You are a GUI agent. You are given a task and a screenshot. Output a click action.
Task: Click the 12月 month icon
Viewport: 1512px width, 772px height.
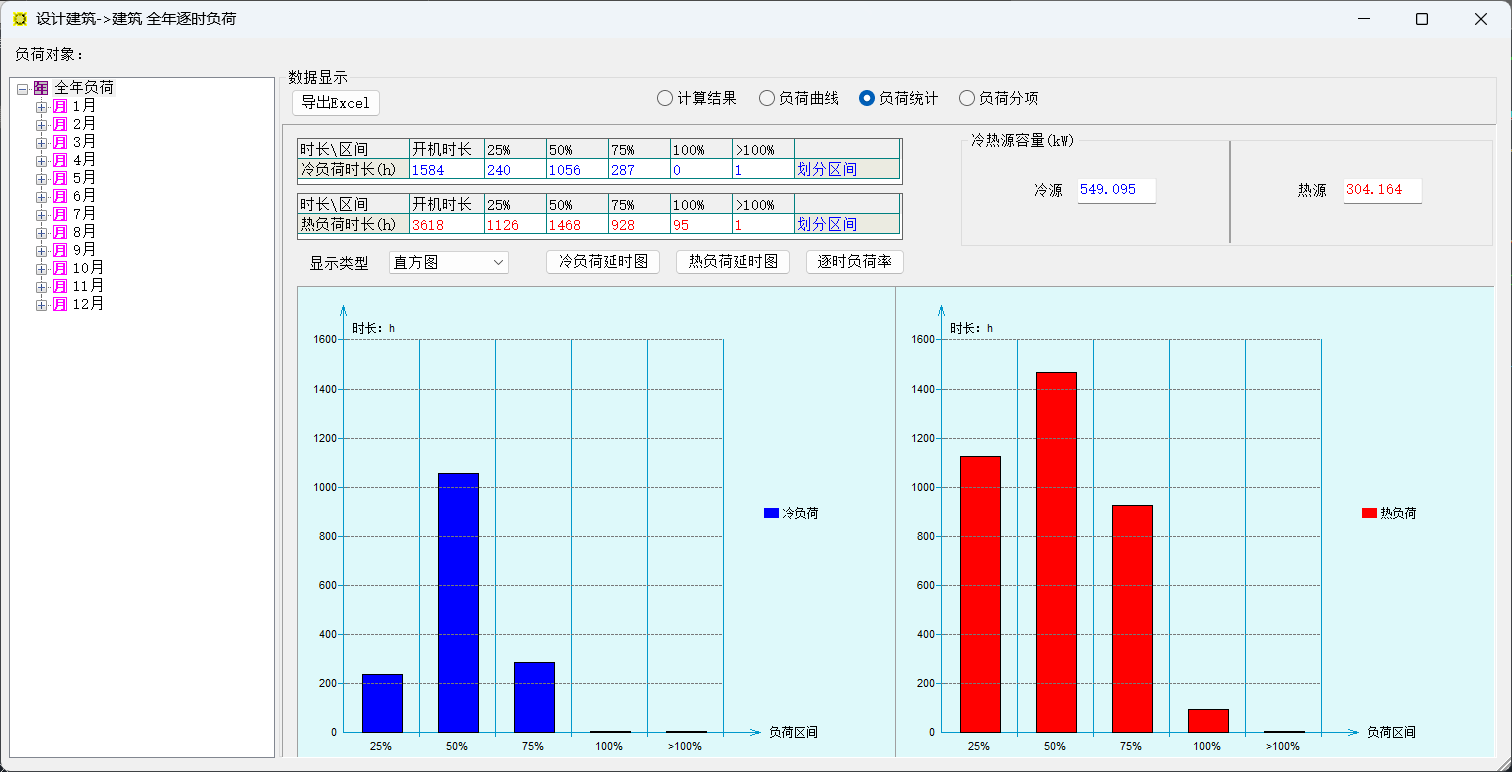pos(60,304)
